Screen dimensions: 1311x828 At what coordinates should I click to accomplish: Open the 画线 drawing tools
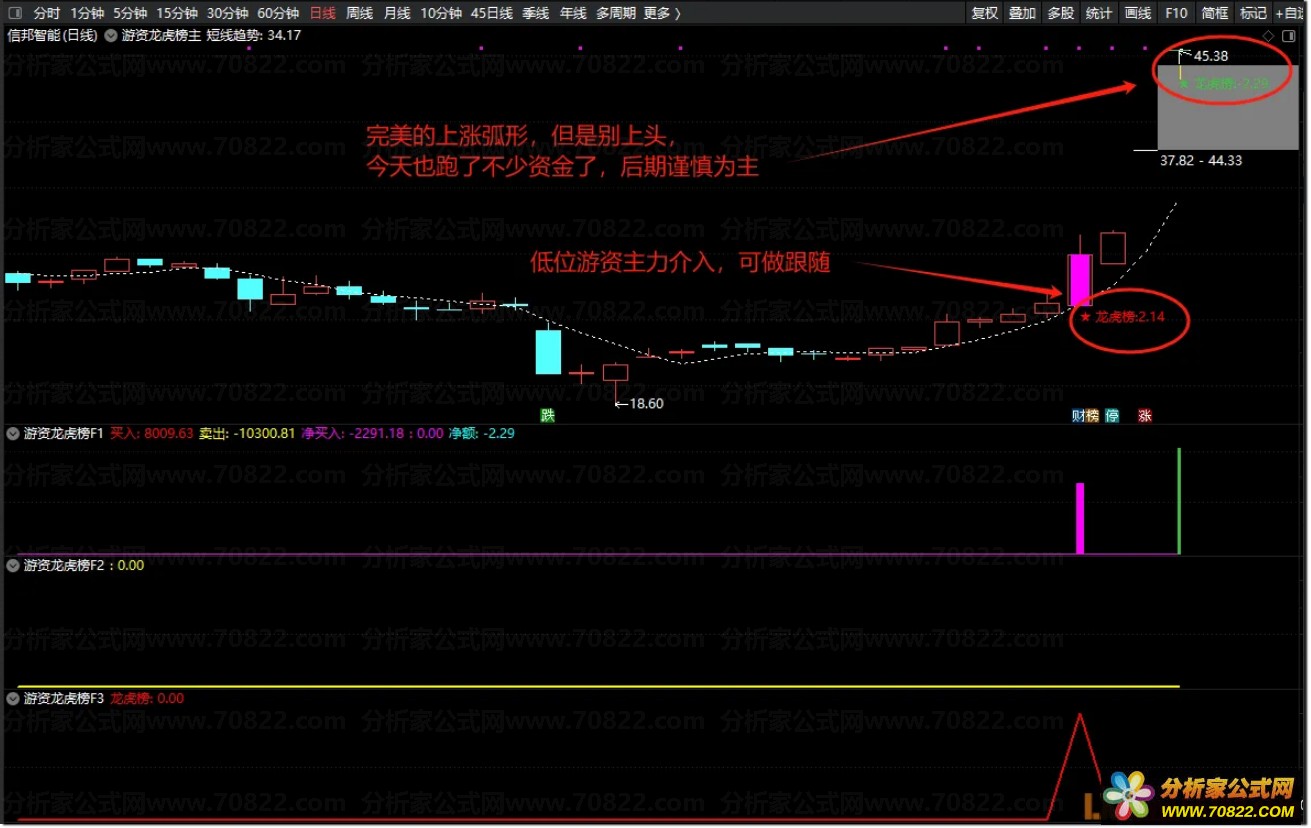pyautogui.click(x=1138, y=13)
